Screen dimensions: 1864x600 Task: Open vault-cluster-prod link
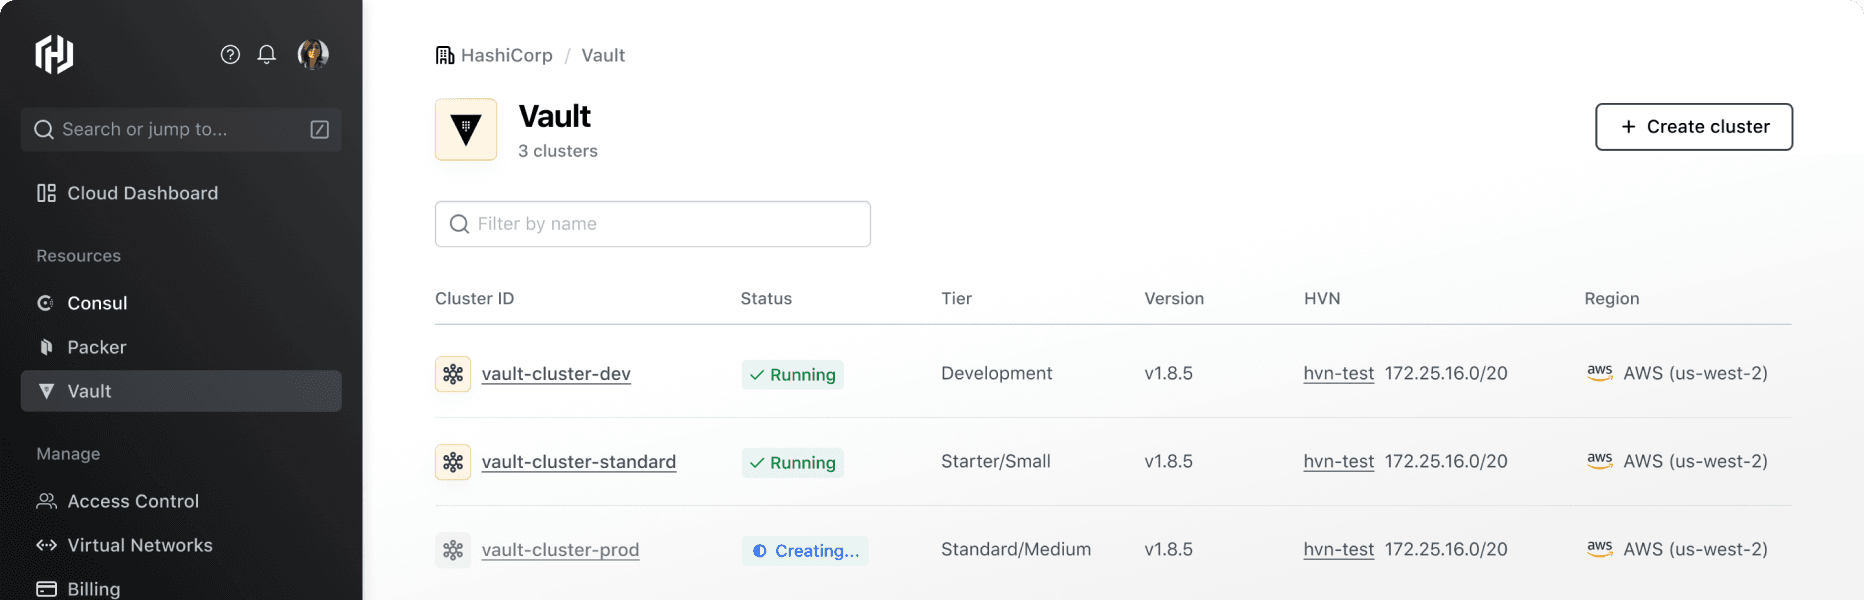click(x=560, y=550)
